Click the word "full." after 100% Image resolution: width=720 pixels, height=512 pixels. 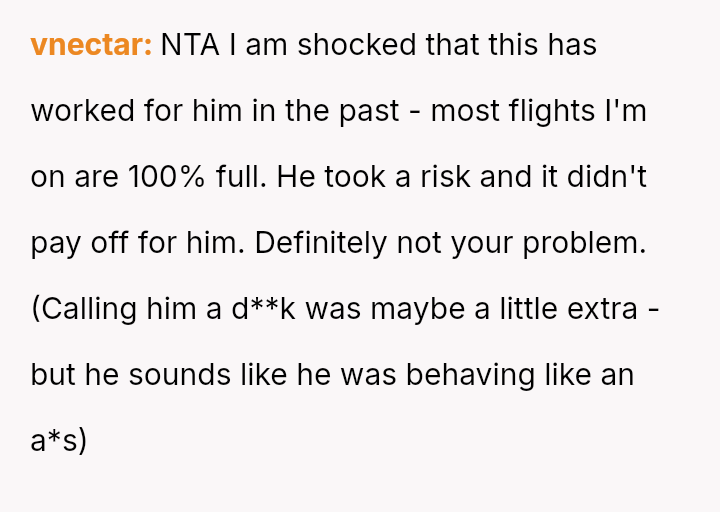coord(241,178)
